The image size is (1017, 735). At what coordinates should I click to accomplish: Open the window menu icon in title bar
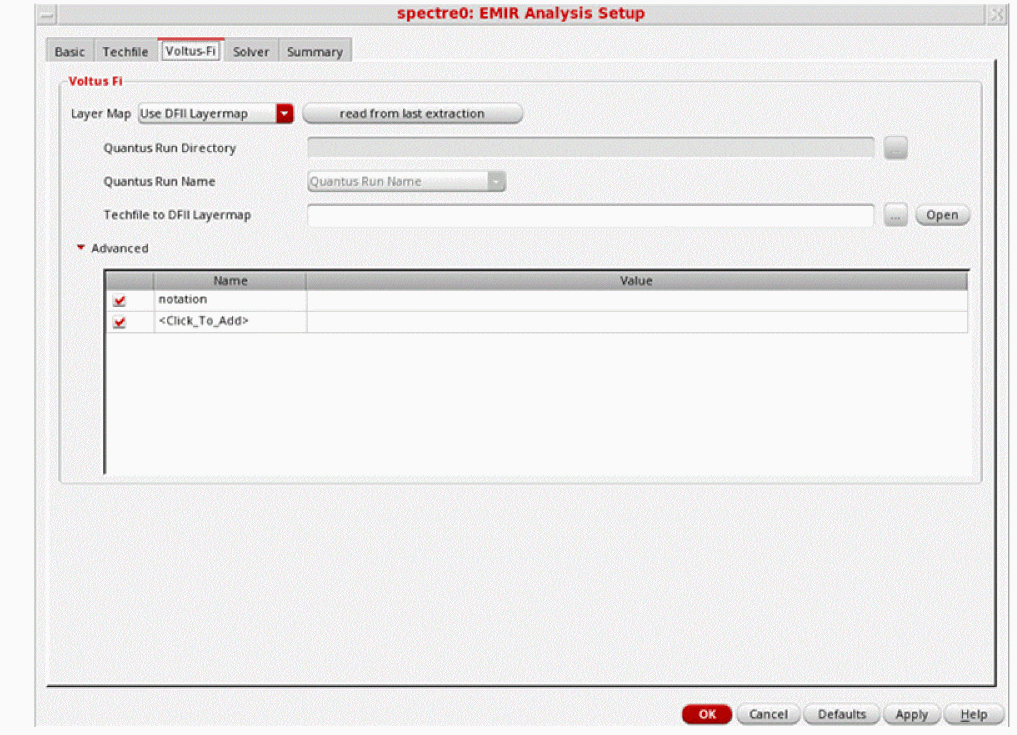[x=47, y=14]
